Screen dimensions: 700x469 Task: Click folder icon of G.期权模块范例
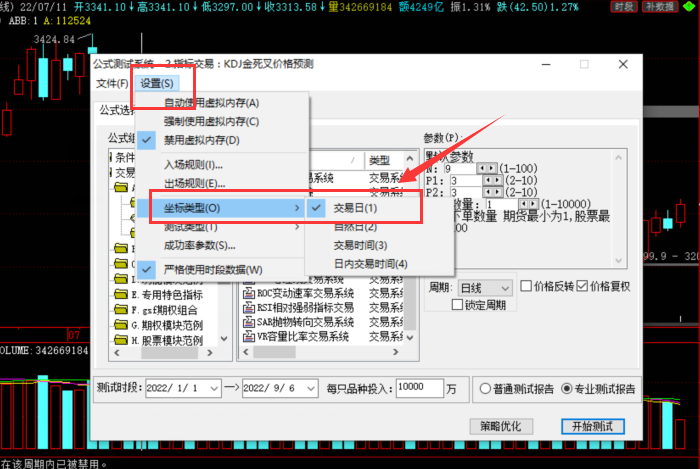121,324
